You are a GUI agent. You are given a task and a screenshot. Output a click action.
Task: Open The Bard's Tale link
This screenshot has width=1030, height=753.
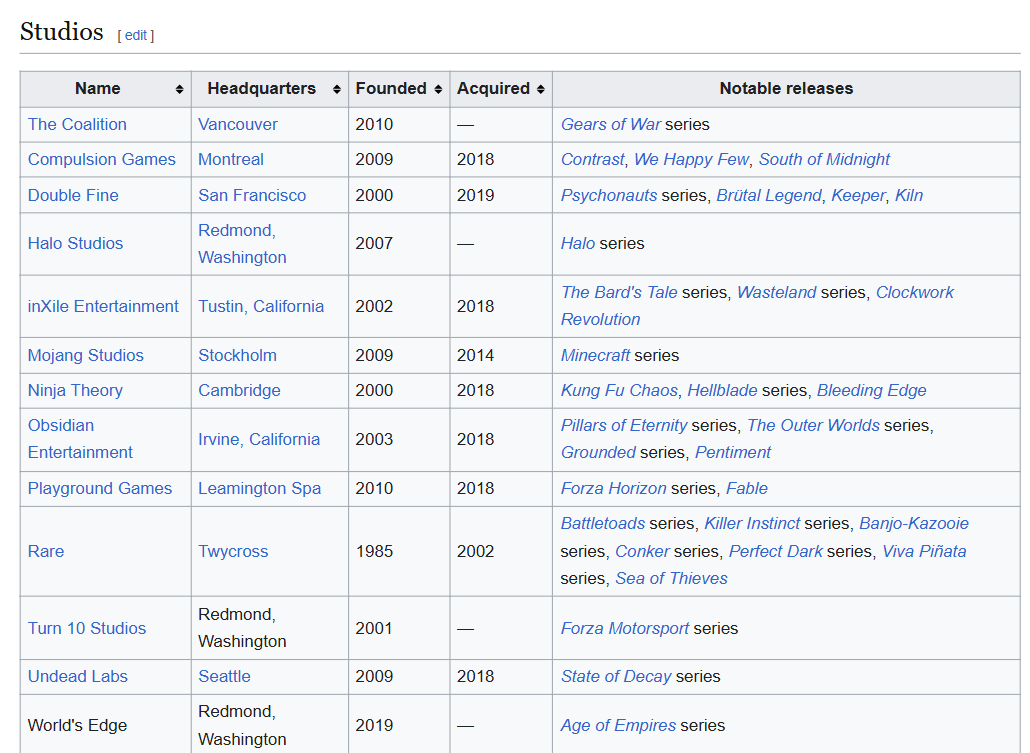click(x=619, y=292)
